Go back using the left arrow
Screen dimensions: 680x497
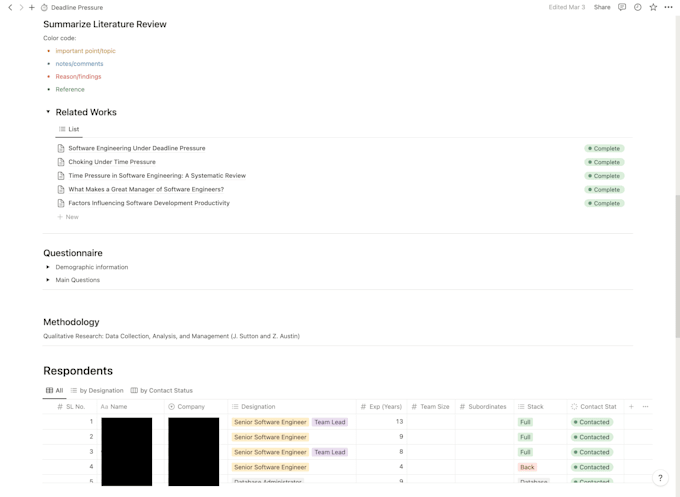10,7
